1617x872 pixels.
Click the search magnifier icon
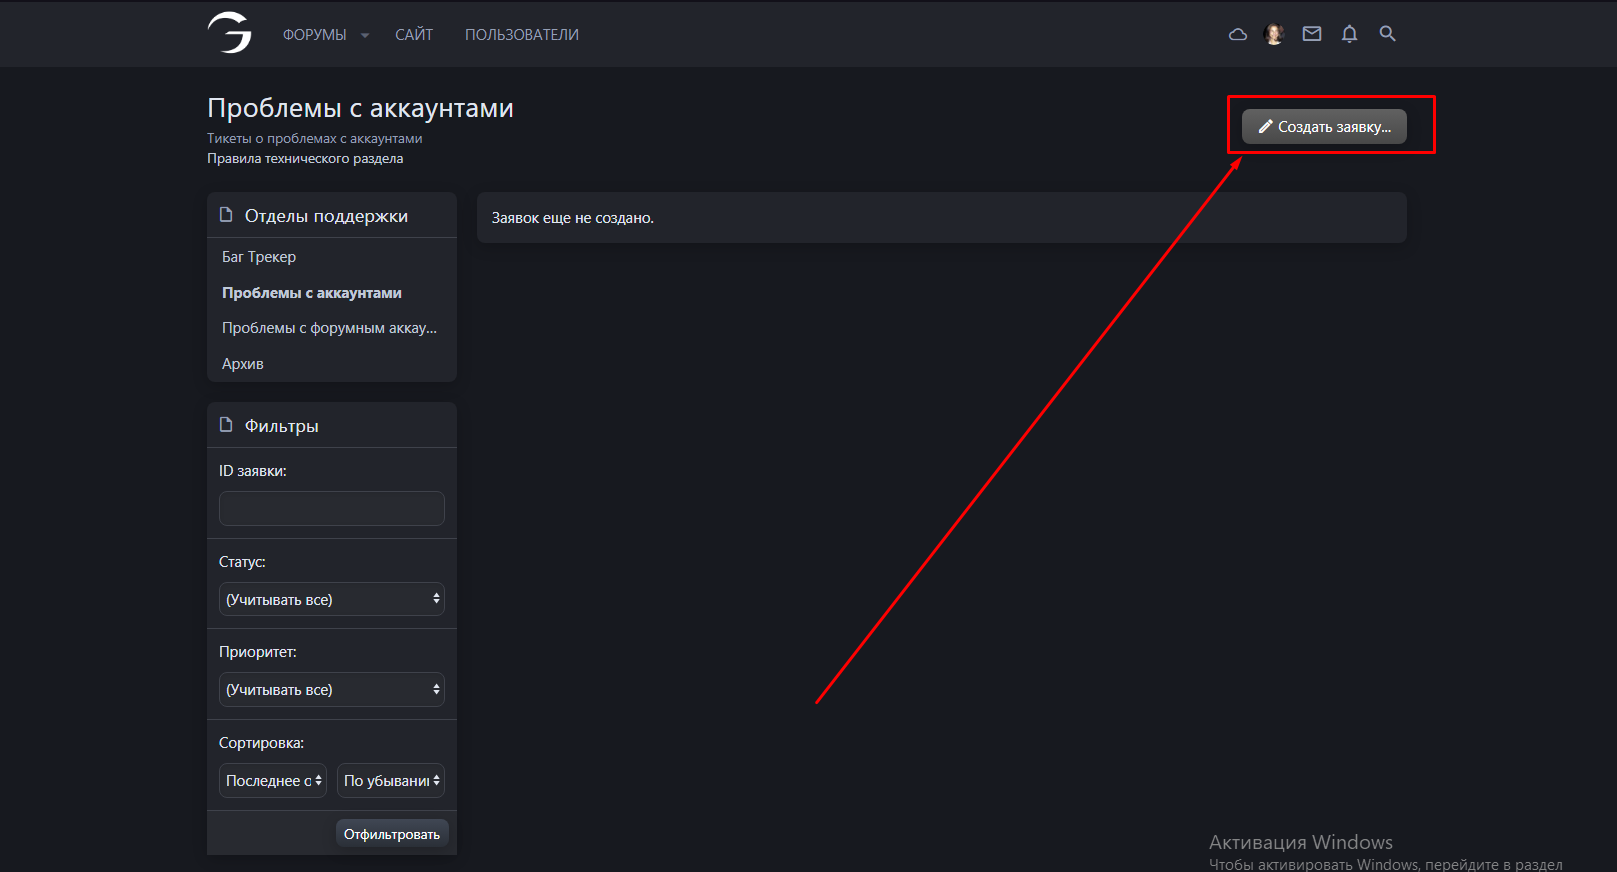tap(1387, 34)
